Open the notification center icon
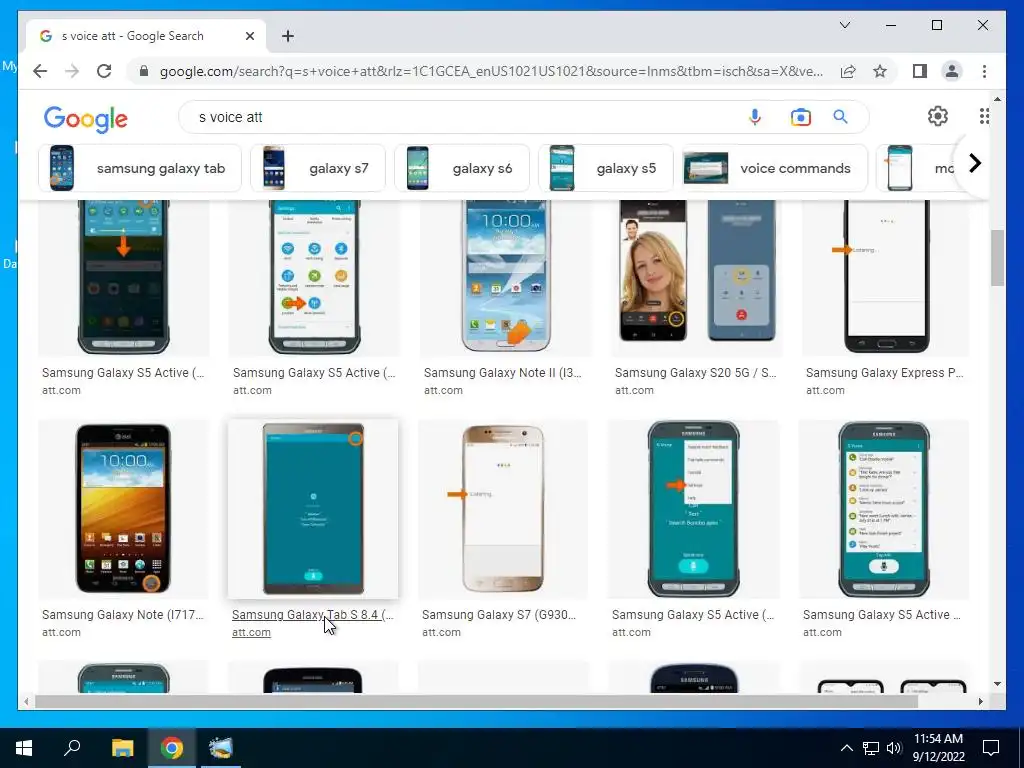The image size is (1024, 768). (x=991, y=748)
